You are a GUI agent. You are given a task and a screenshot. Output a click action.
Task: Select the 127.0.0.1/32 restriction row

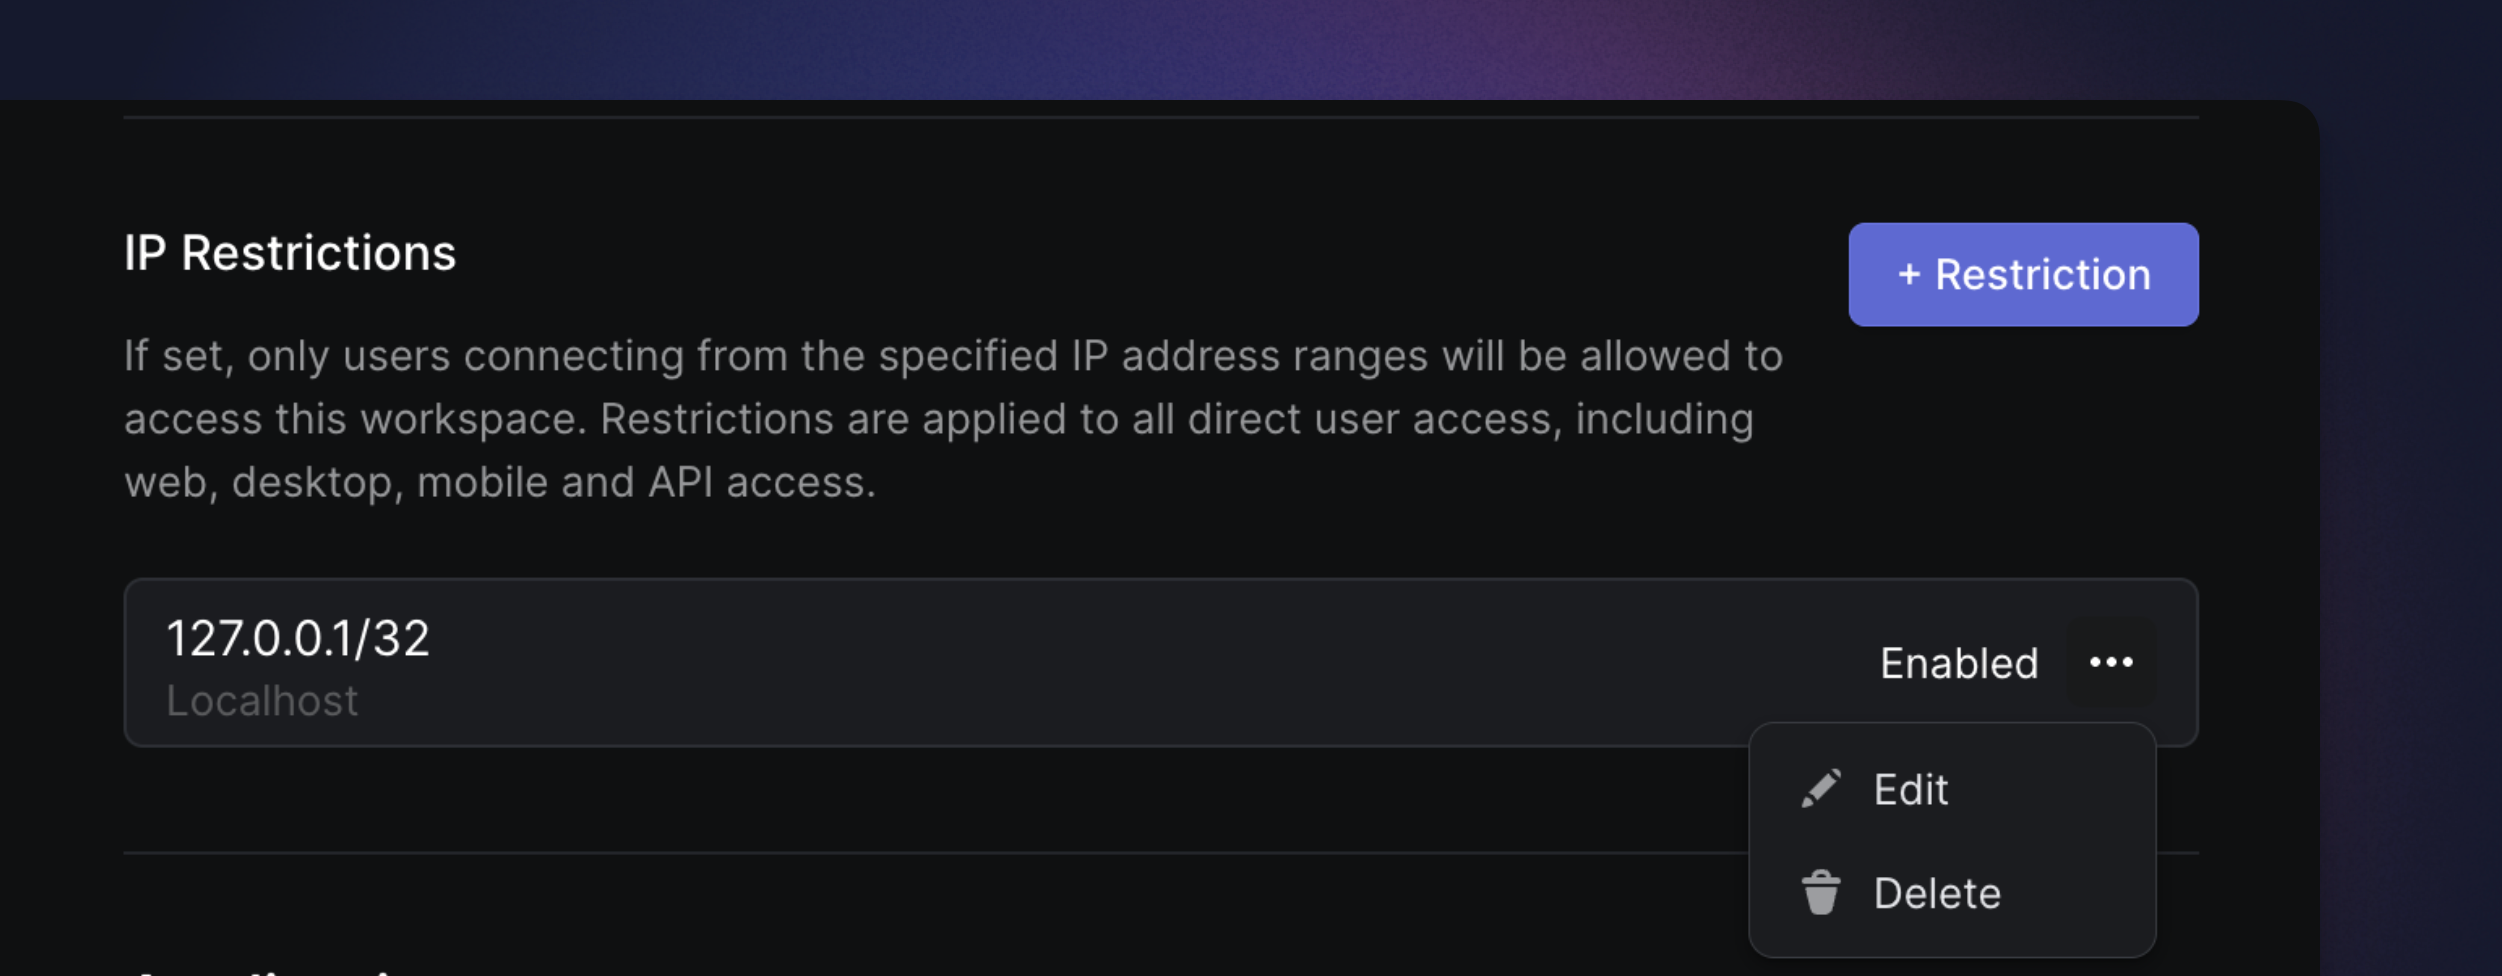point(800,661)
